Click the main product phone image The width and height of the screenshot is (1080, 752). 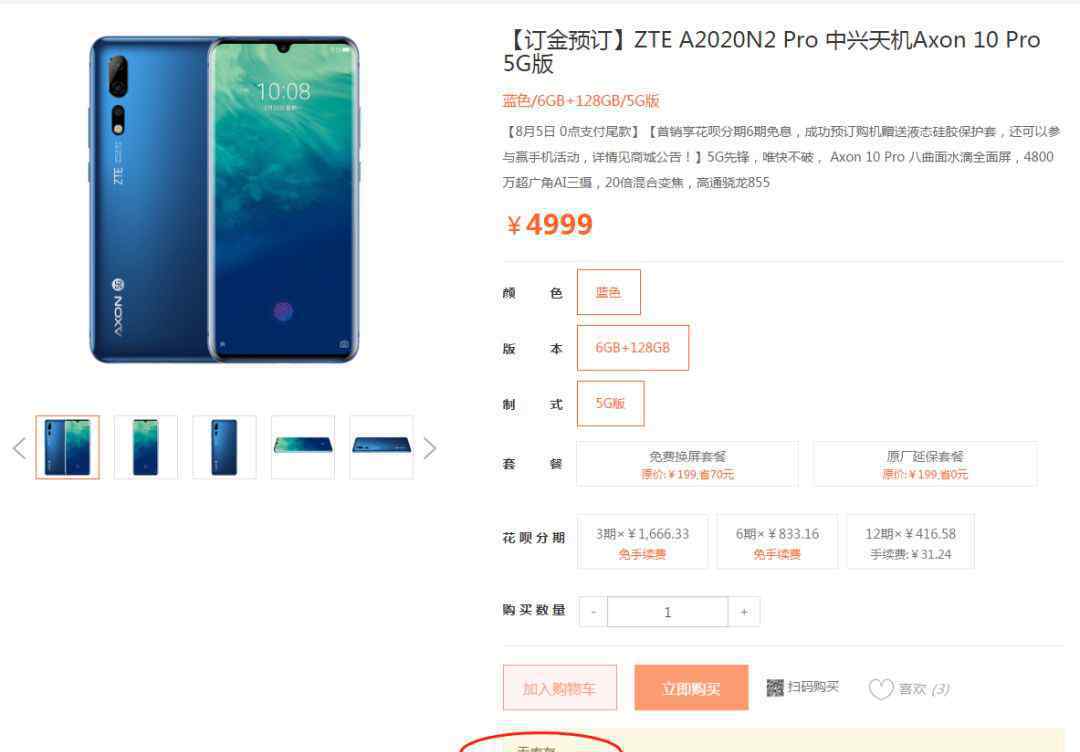click(x=225, y=200)
